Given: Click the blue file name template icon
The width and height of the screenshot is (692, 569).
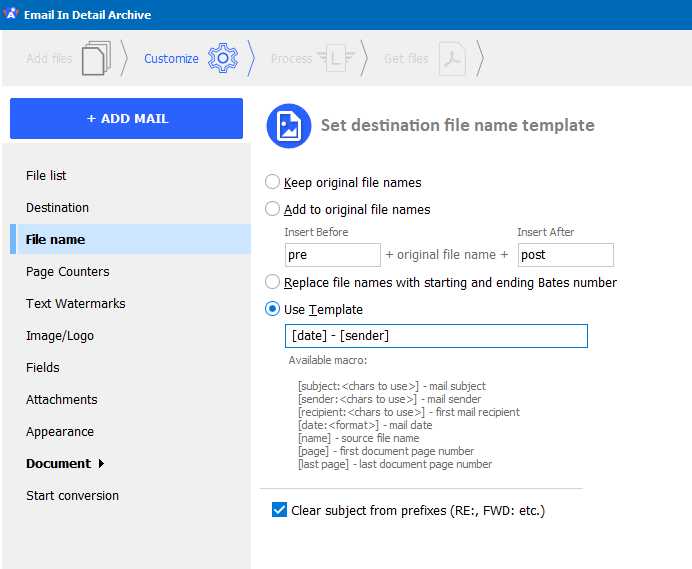Looking at the screenshot, I should point(289,126).
